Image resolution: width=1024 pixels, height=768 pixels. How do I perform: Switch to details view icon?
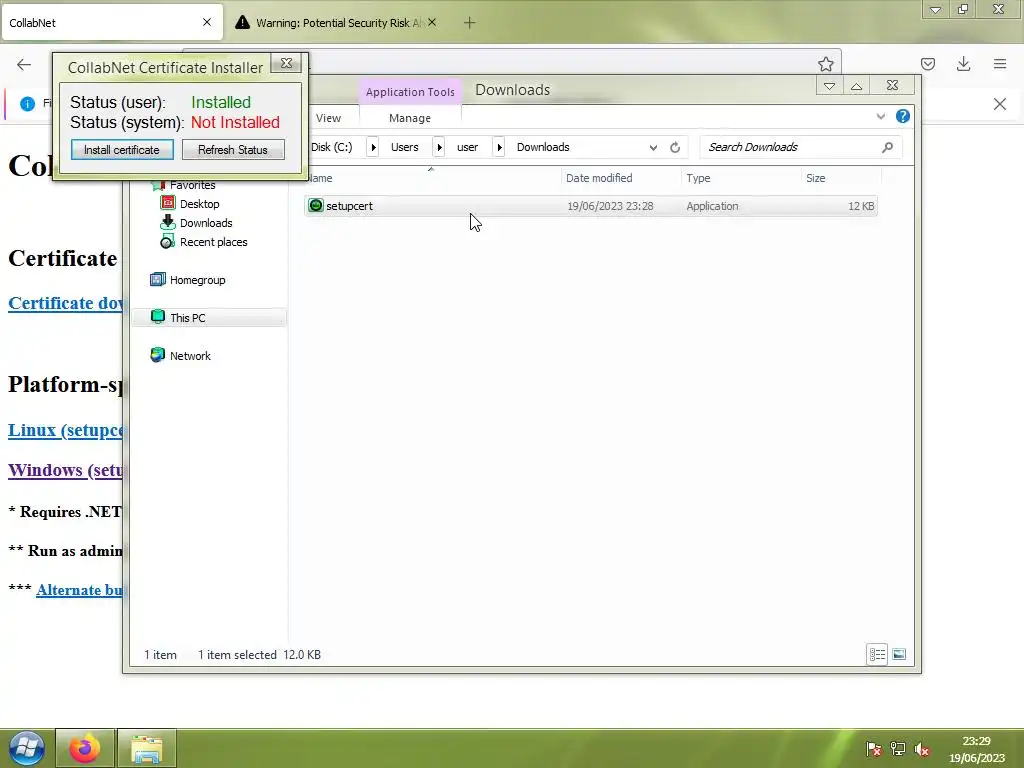[x=877, y=654]
